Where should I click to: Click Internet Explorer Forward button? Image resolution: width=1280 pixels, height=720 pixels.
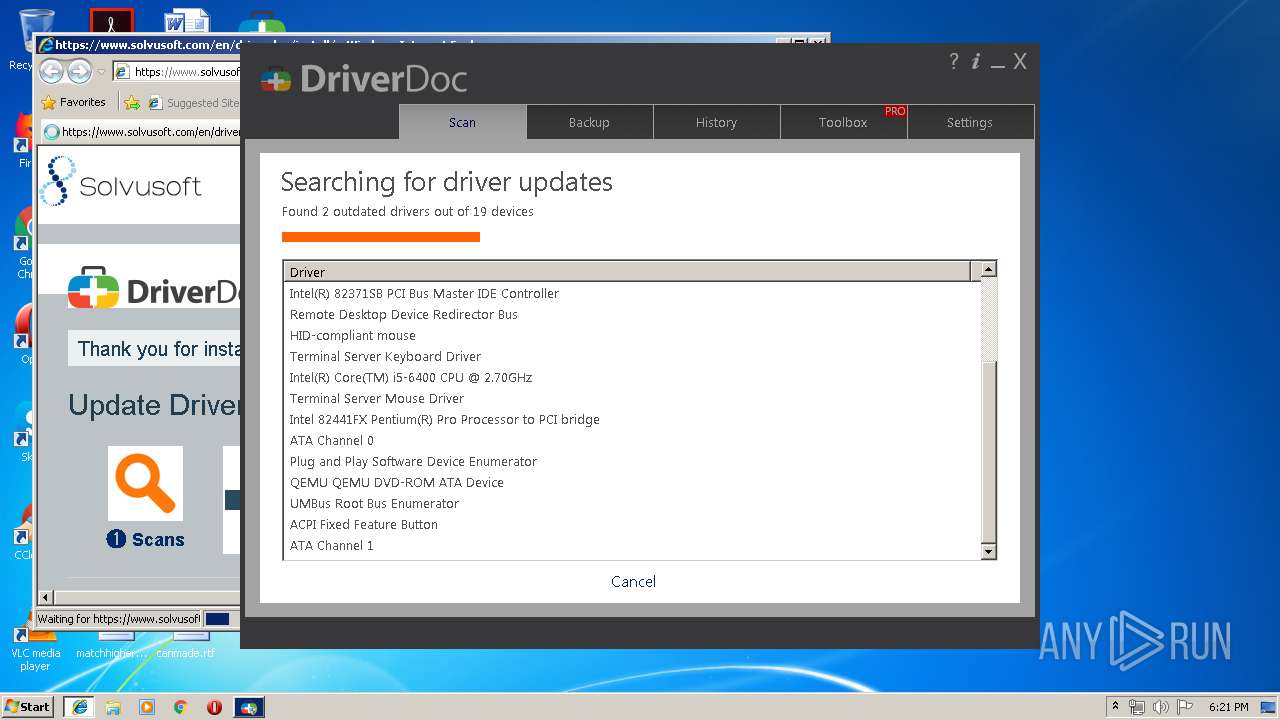79,71
